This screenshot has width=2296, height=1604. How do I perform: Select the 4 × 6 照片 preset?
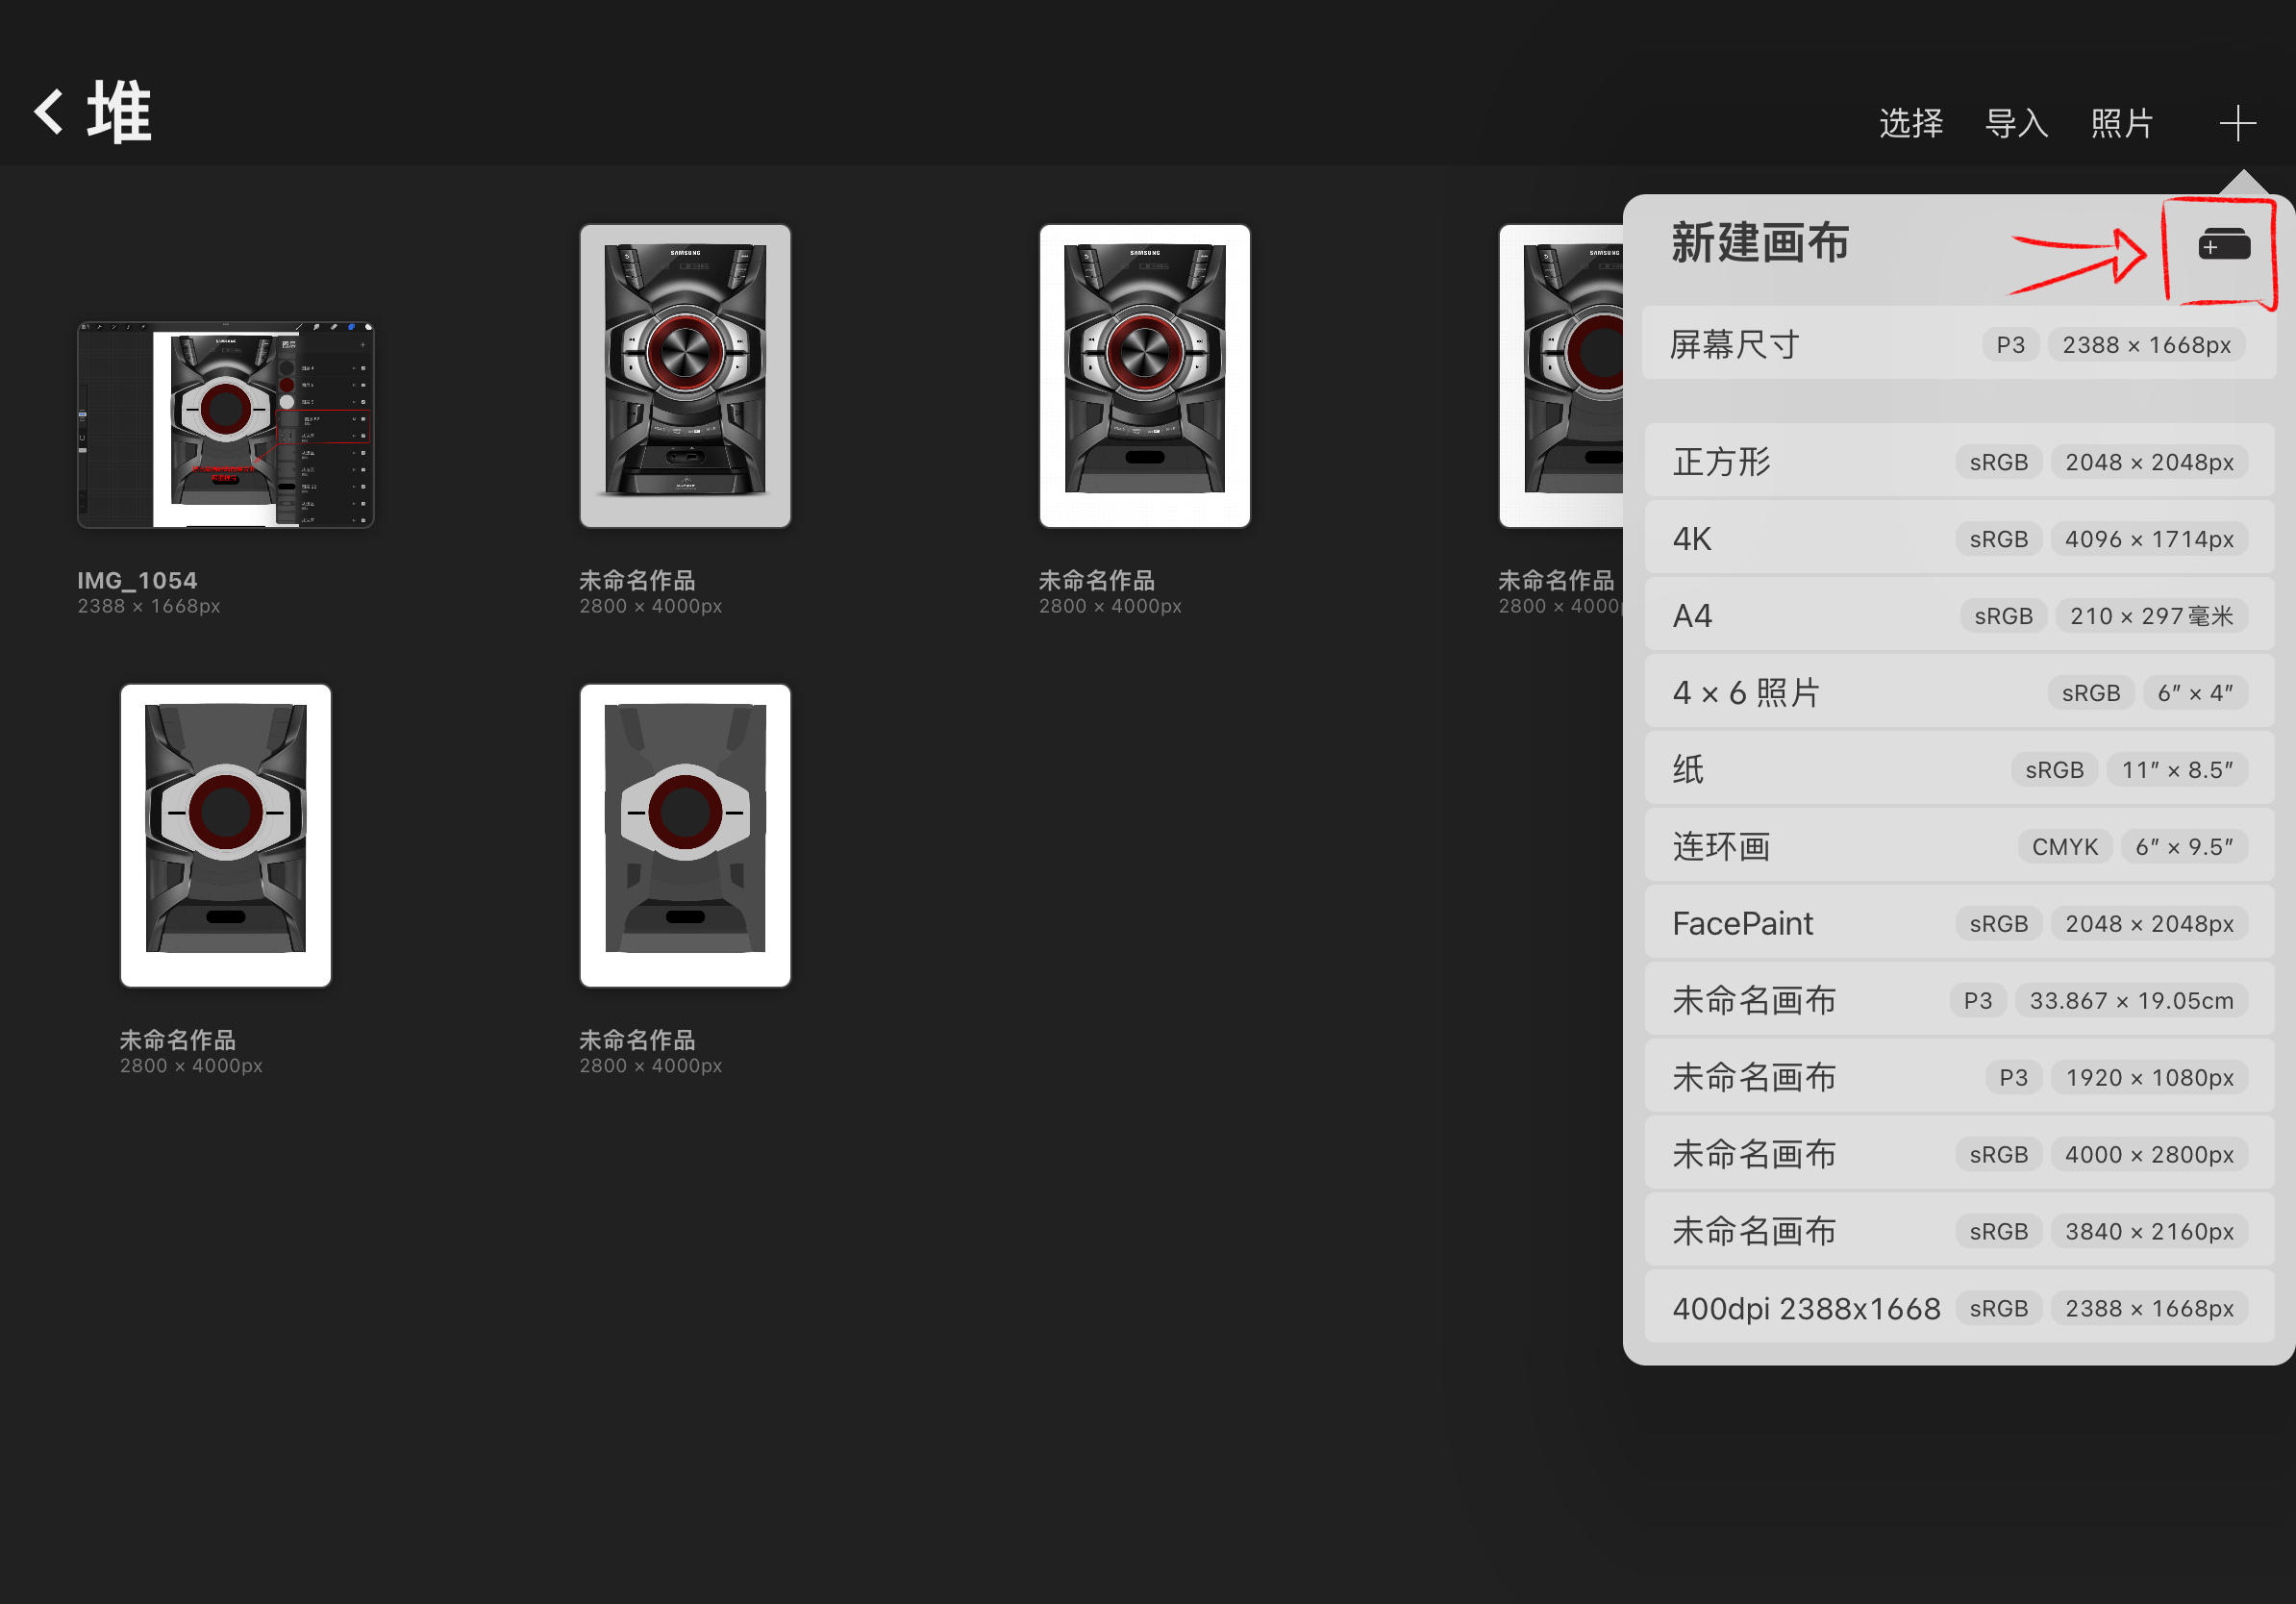(1950, 691)
